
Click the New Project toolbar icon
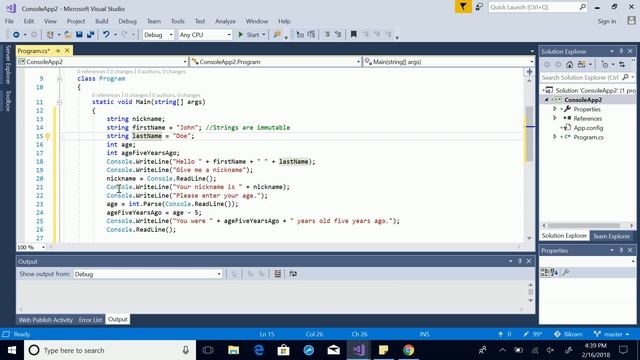[x=50, y=35]
